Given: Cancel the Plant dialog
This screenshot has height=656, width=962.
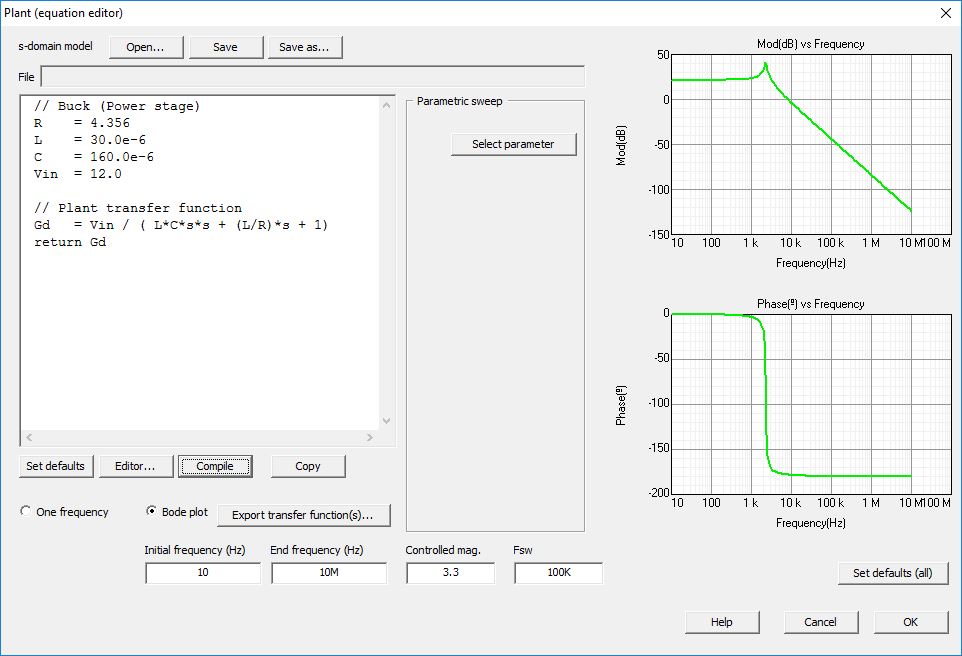Looking at the screenshot, I should pyautogui.click(x=820, y=622).
